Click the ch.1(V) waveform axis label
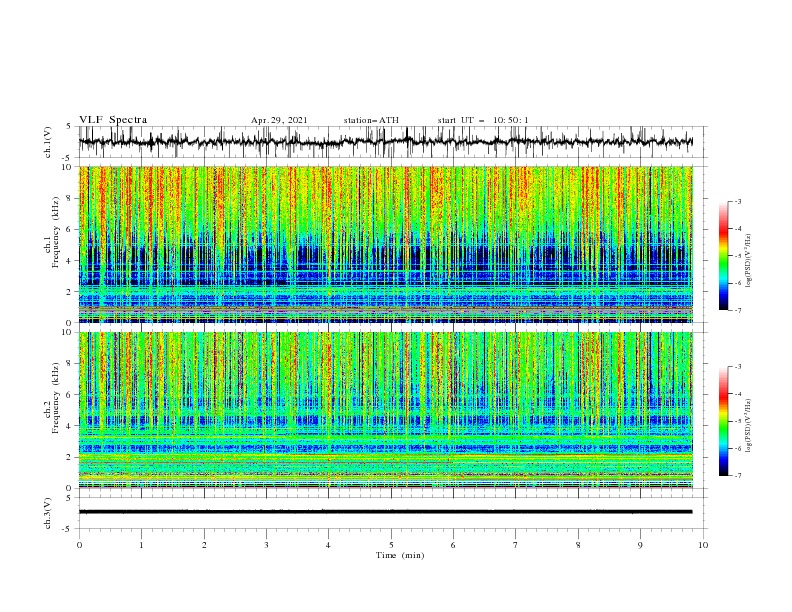This screenshot has height=612, width=792. point(47,142)
